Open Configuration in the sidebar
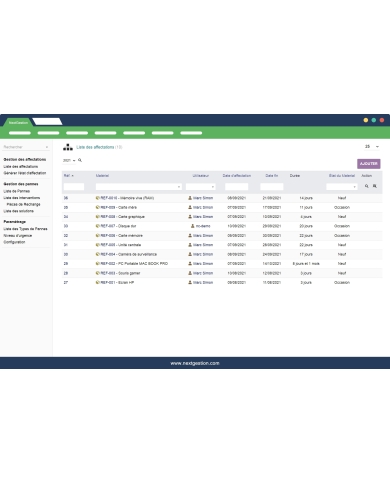Viewport: 390px width, 484px height. click(14, 242)
